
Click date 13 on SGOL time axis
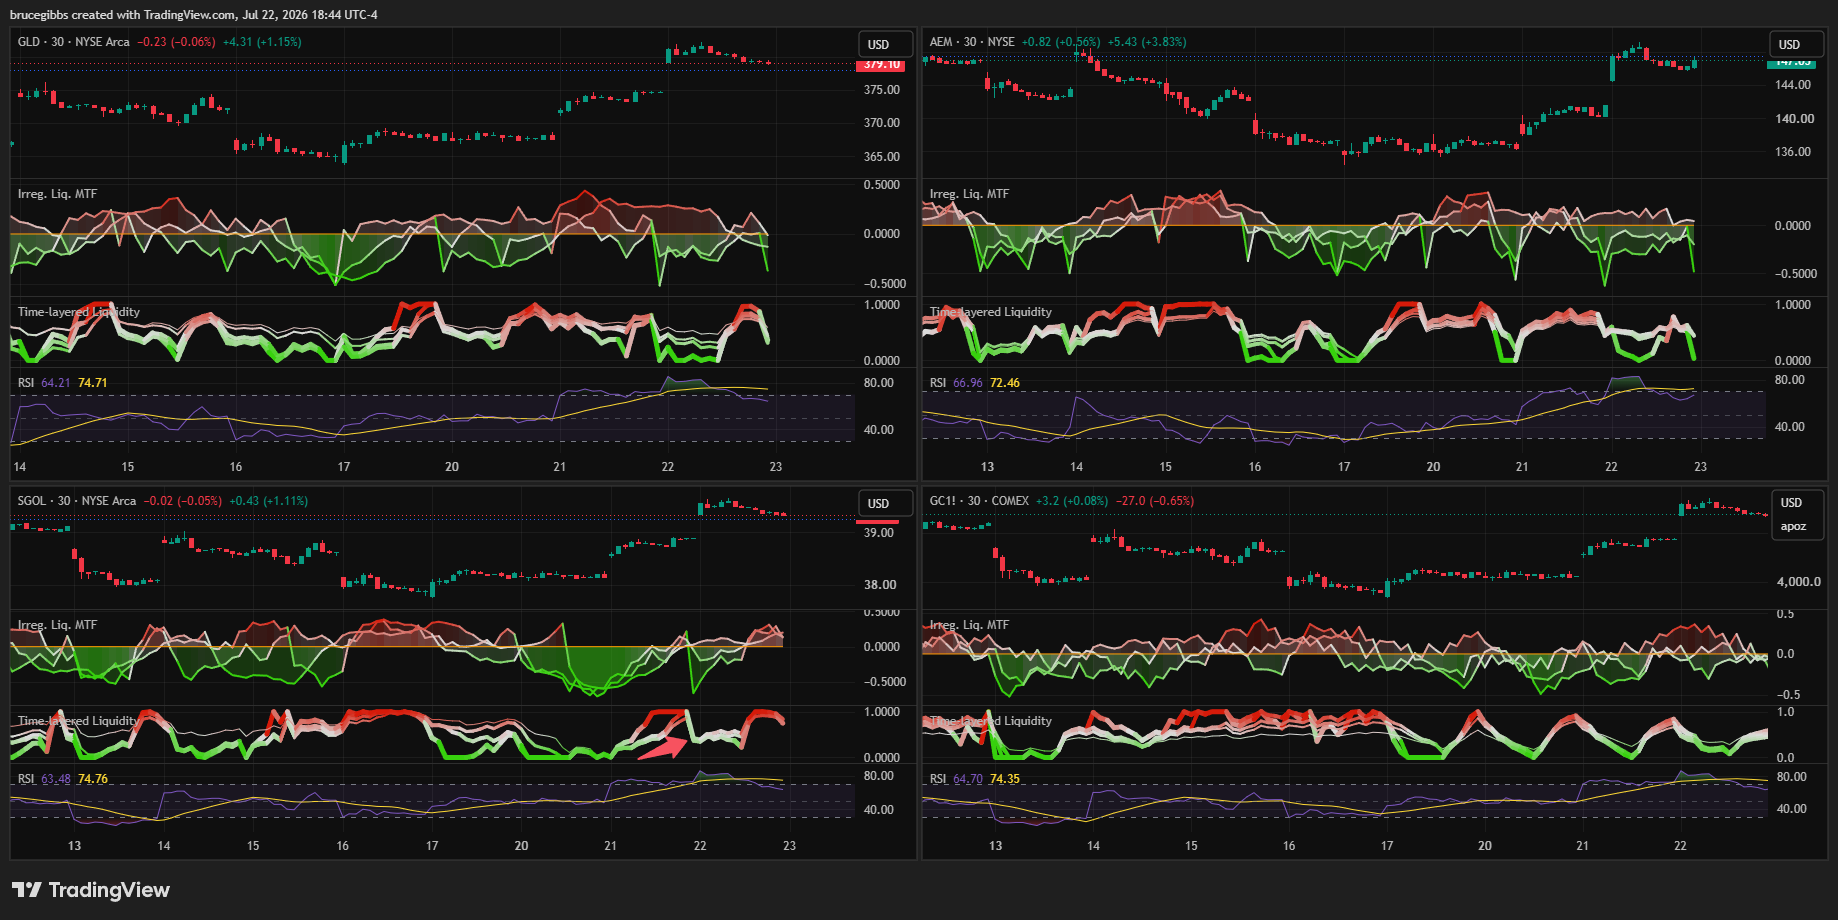coord(74,846)
